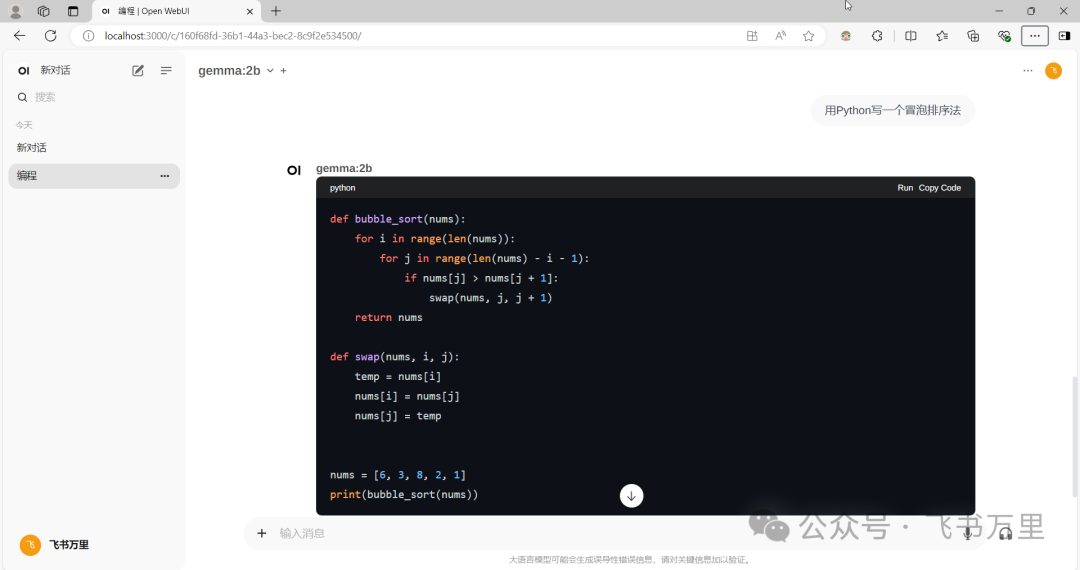1080x570 pixels.
Task: Reload the page in browser
Action: [50, 36]
